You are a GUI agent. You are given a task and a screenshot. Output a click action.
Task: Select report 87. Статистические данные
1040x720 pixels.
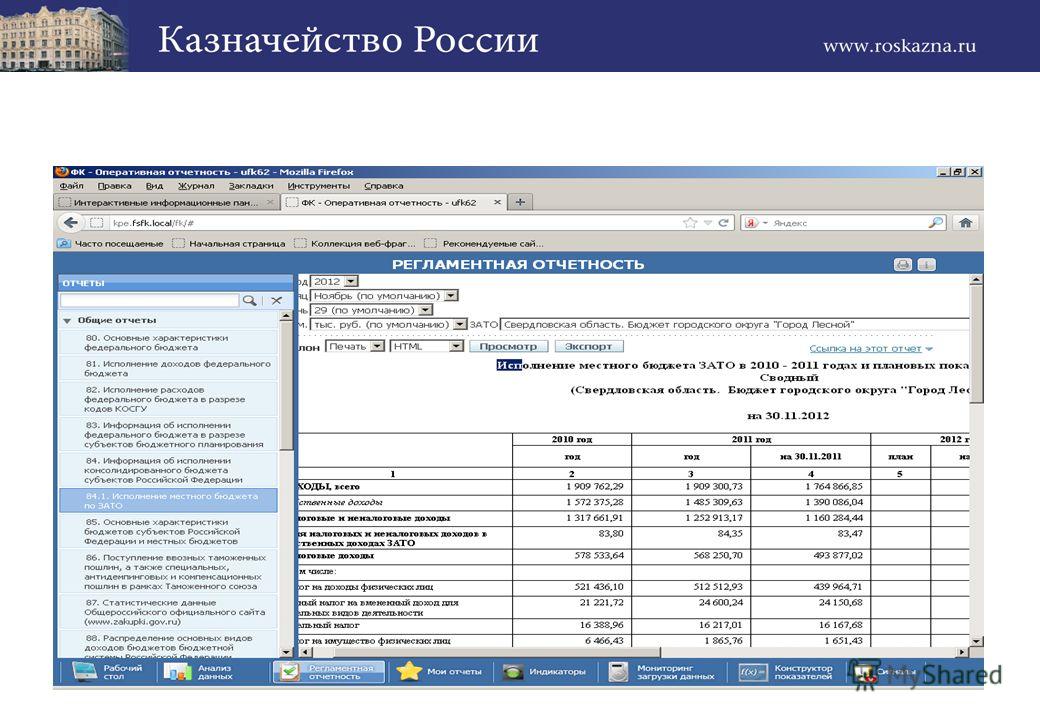click(168, 612)
